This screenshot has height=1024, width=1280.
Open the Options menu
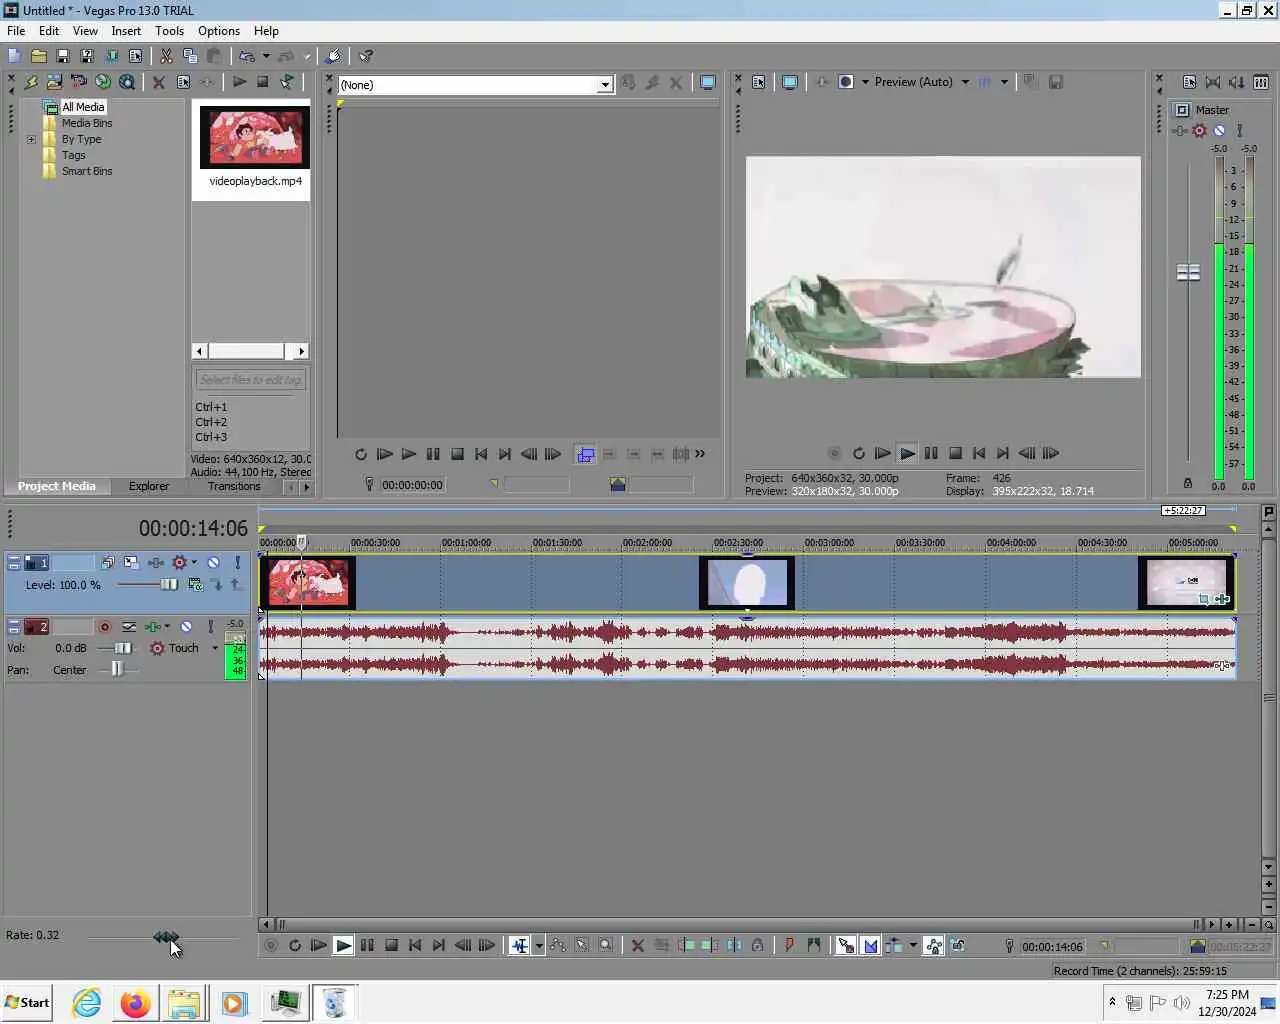tap(219, 31)
